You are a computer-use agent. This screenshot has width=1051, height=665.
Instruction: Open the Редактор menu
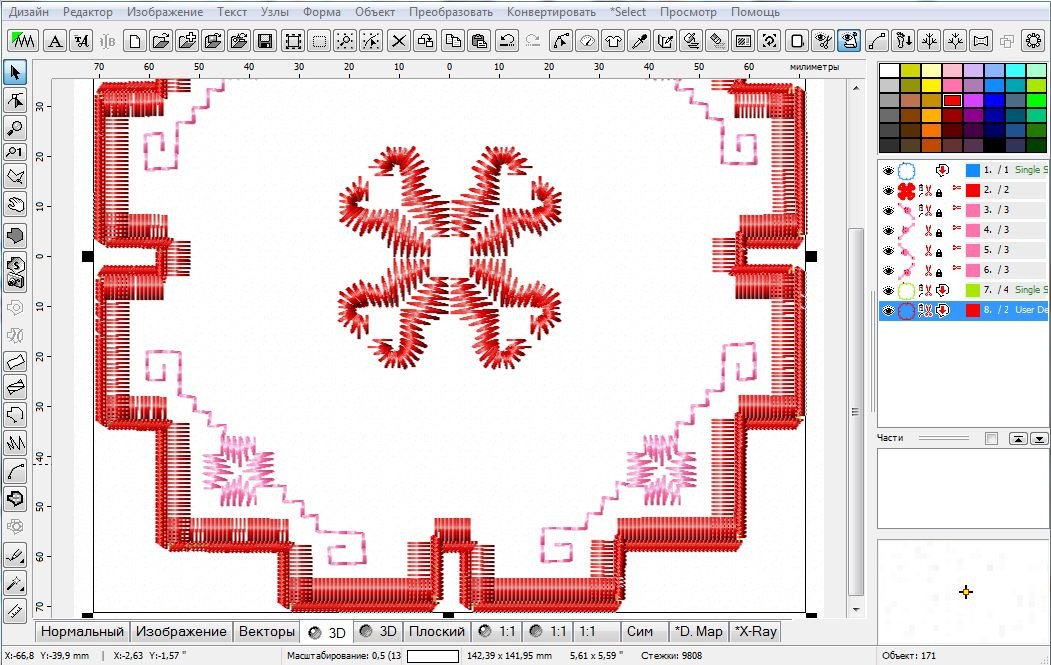click(x=88, y=12)
